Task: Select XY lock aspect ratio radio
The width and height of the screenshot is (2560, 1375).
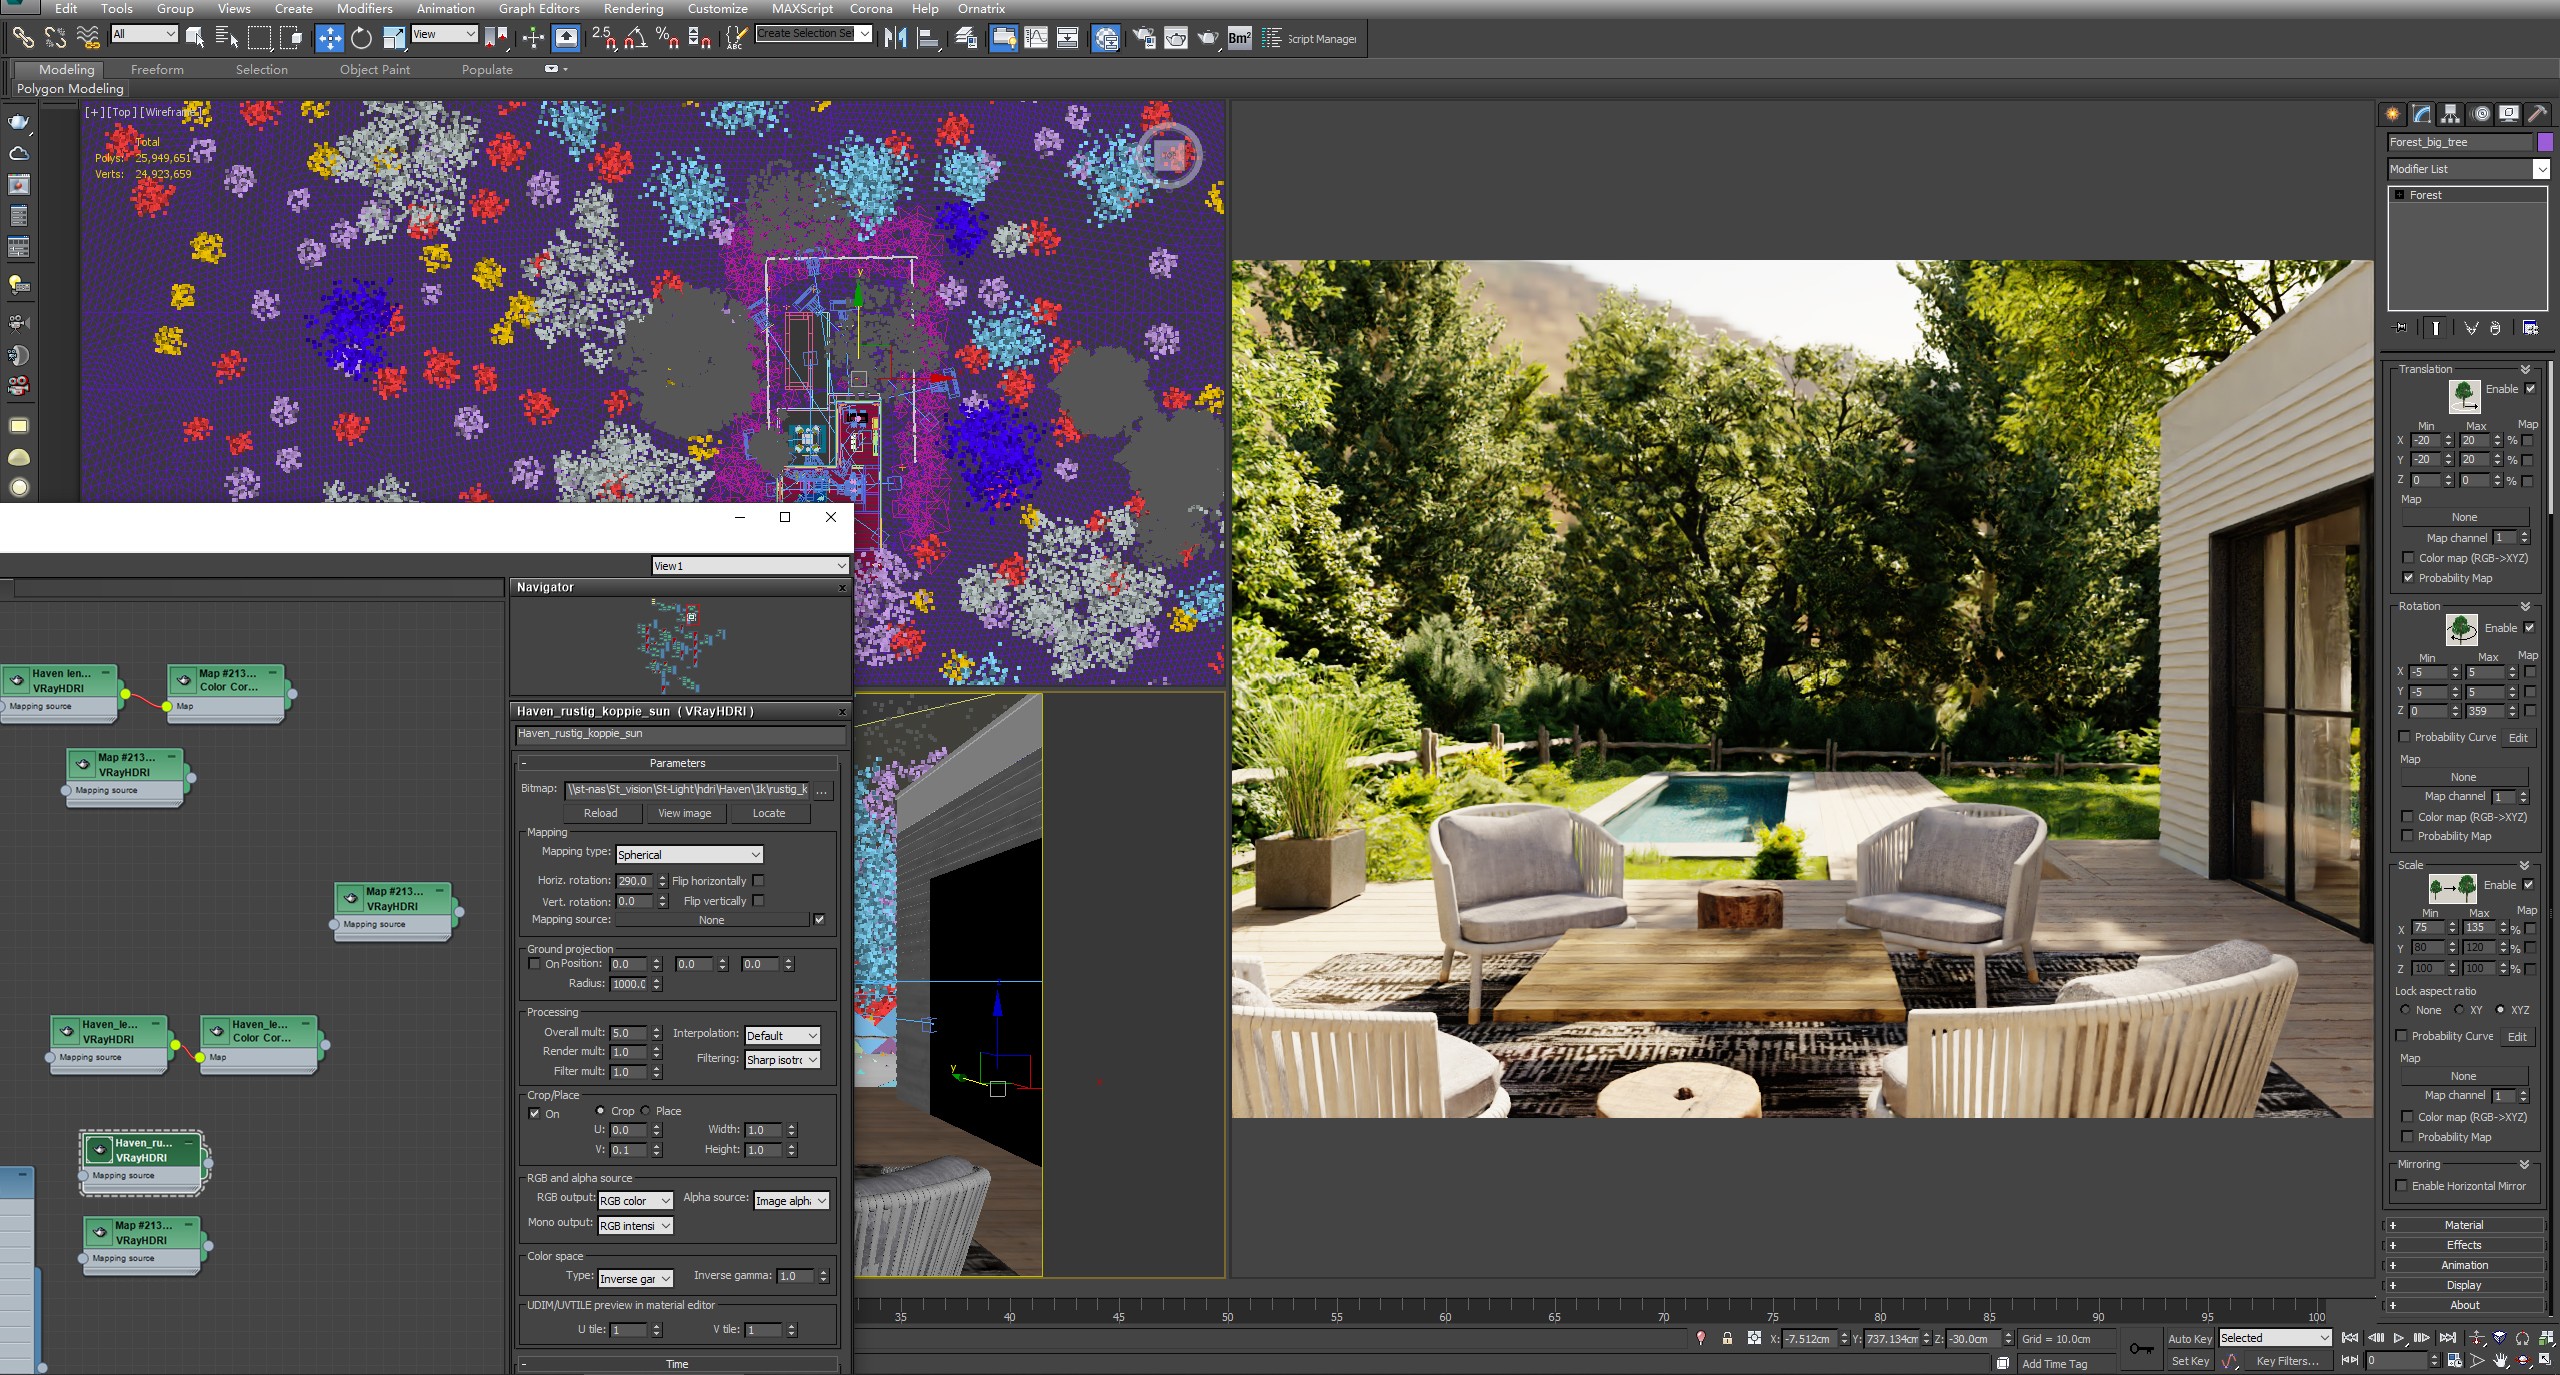Action: [2460, 1010]
